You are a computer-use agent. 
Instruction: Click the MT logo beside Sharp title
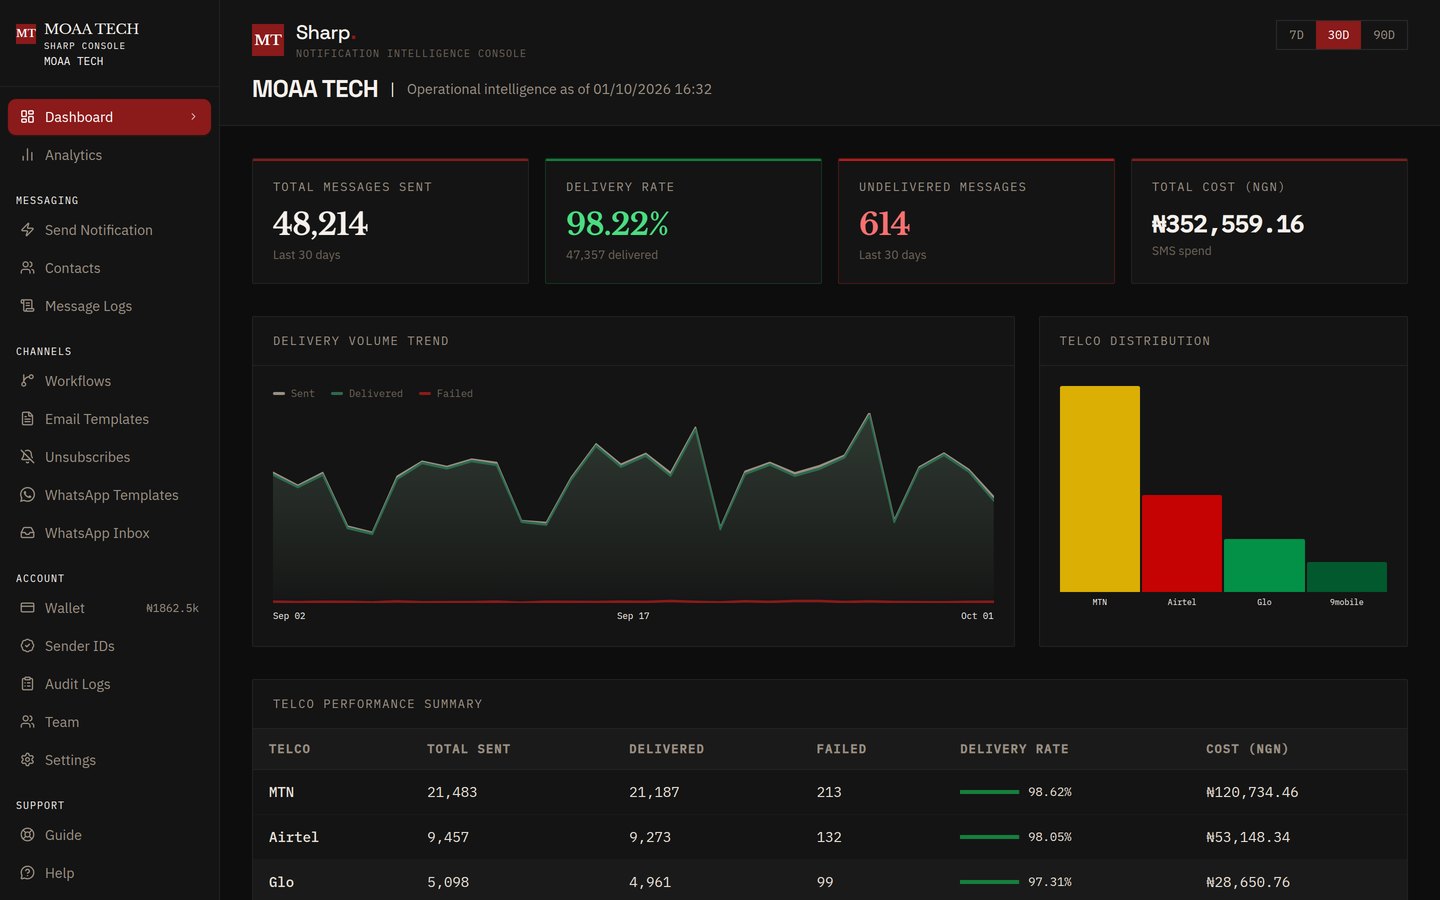coord(268,40)
